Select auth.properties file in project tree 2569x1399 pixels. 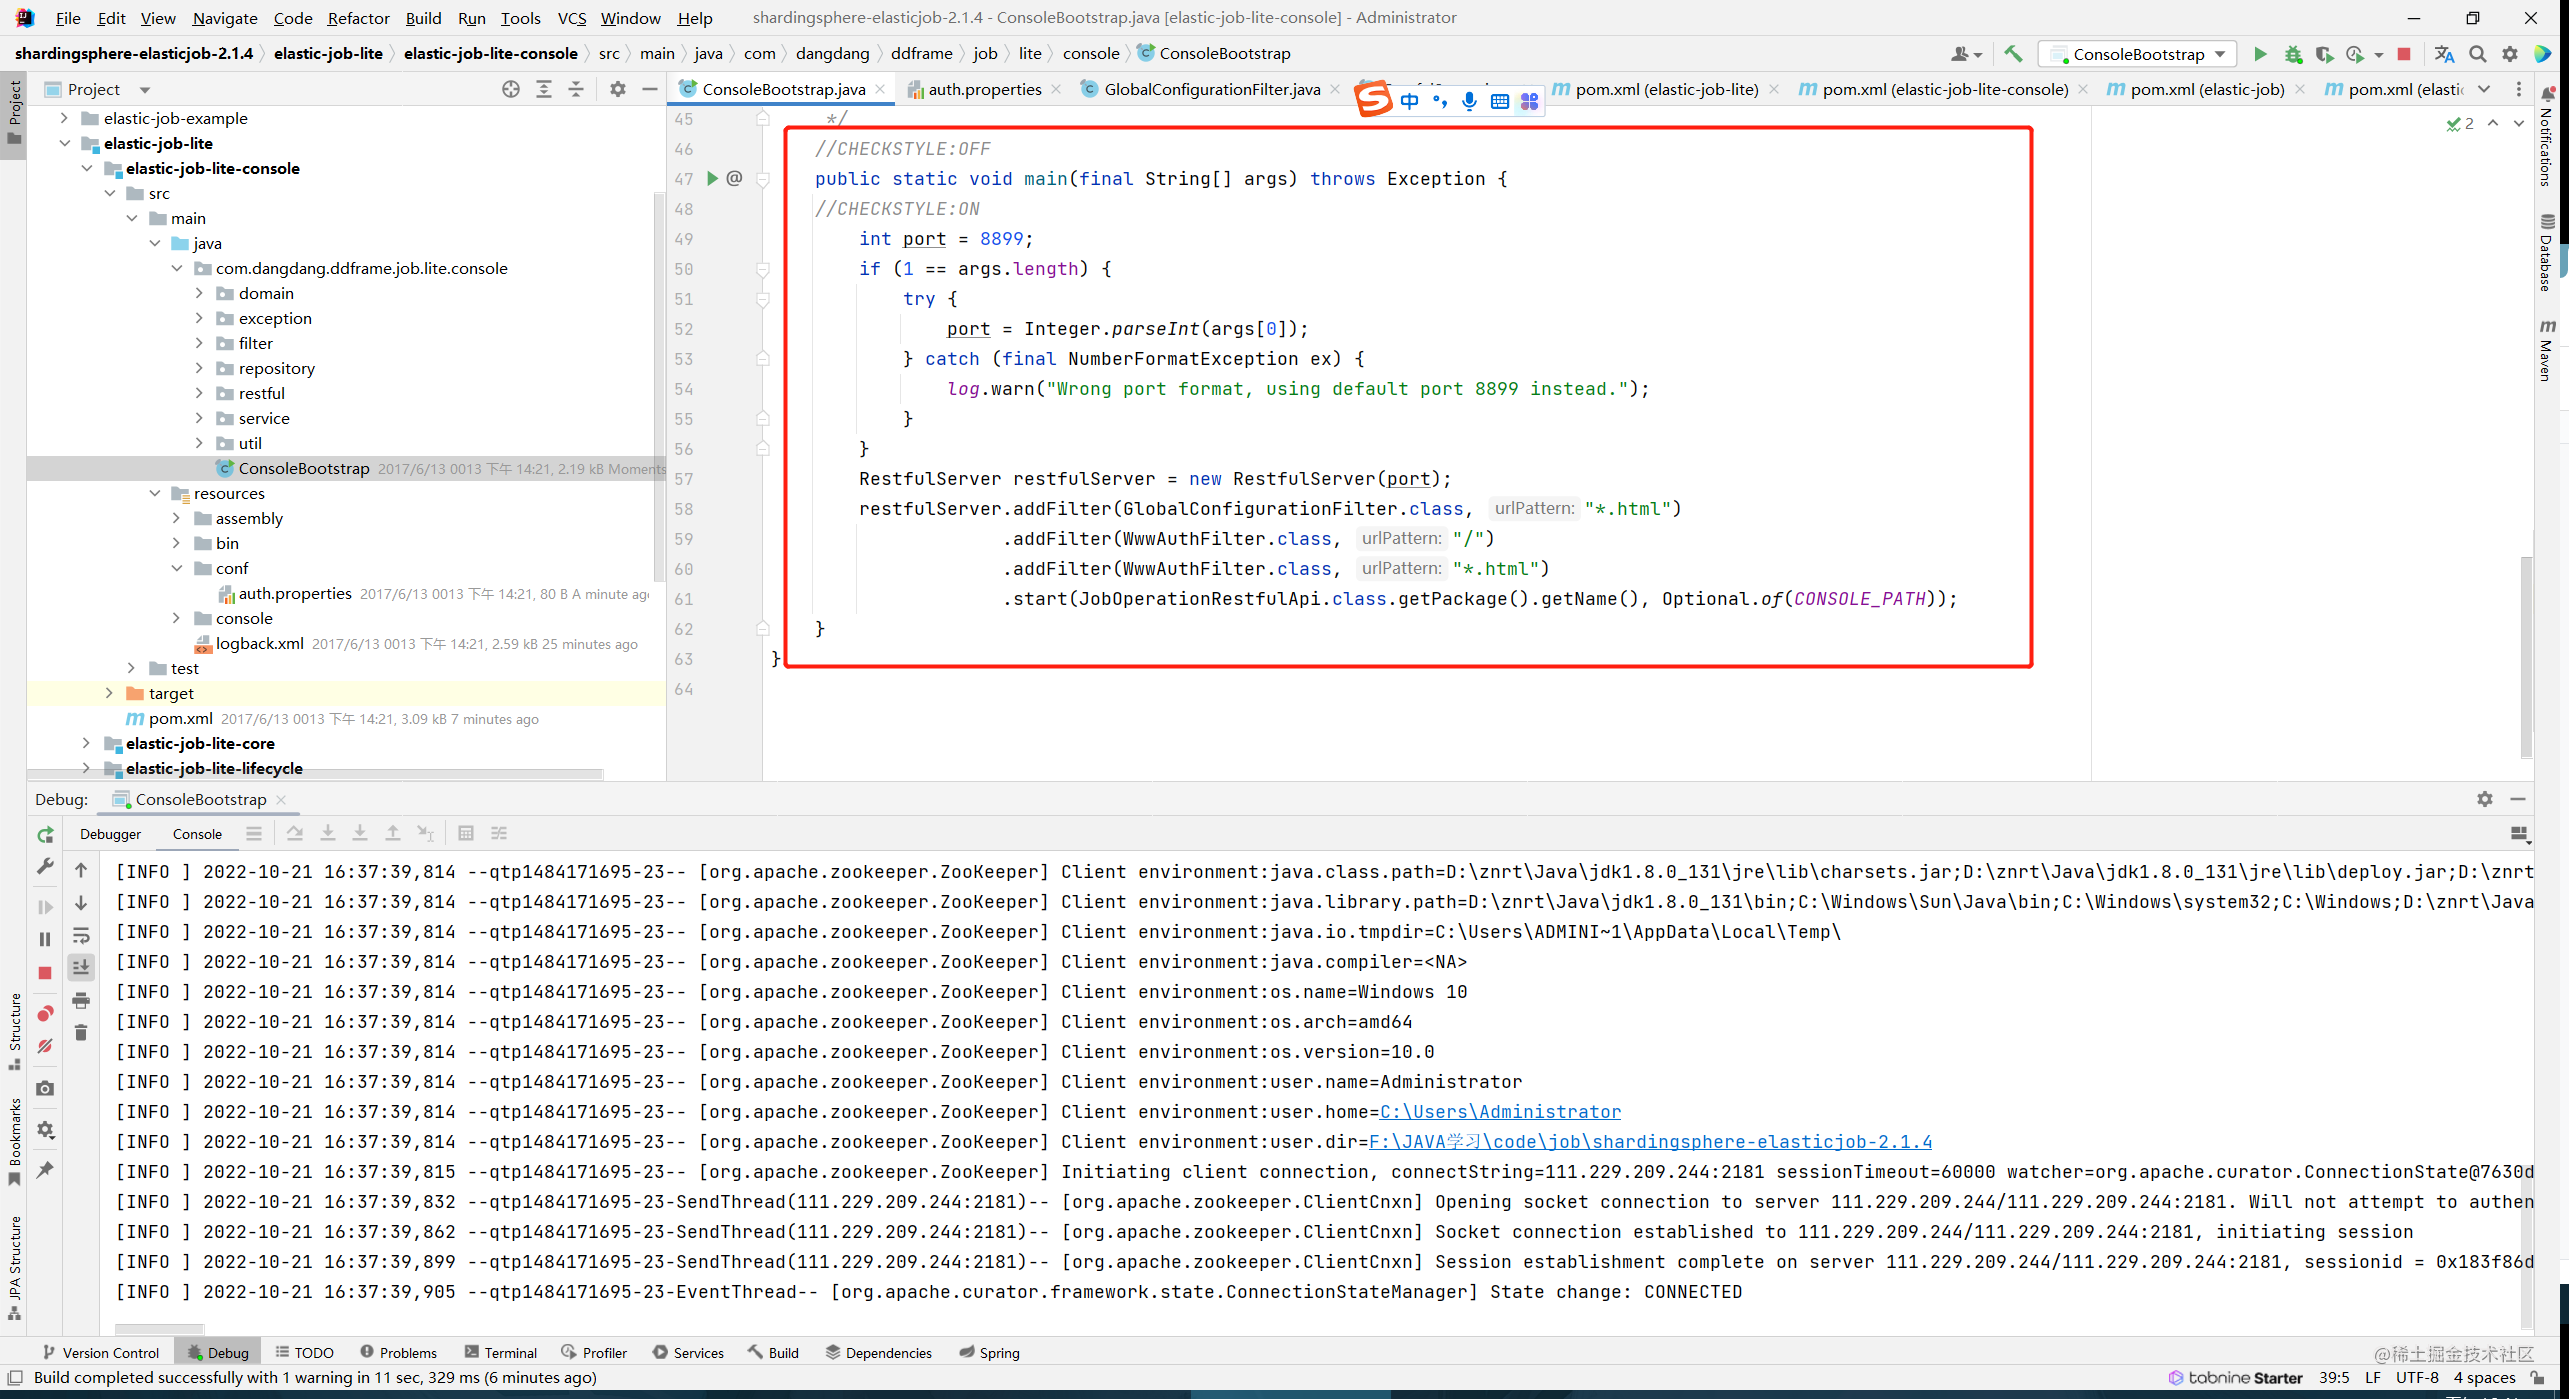[294, 593]
